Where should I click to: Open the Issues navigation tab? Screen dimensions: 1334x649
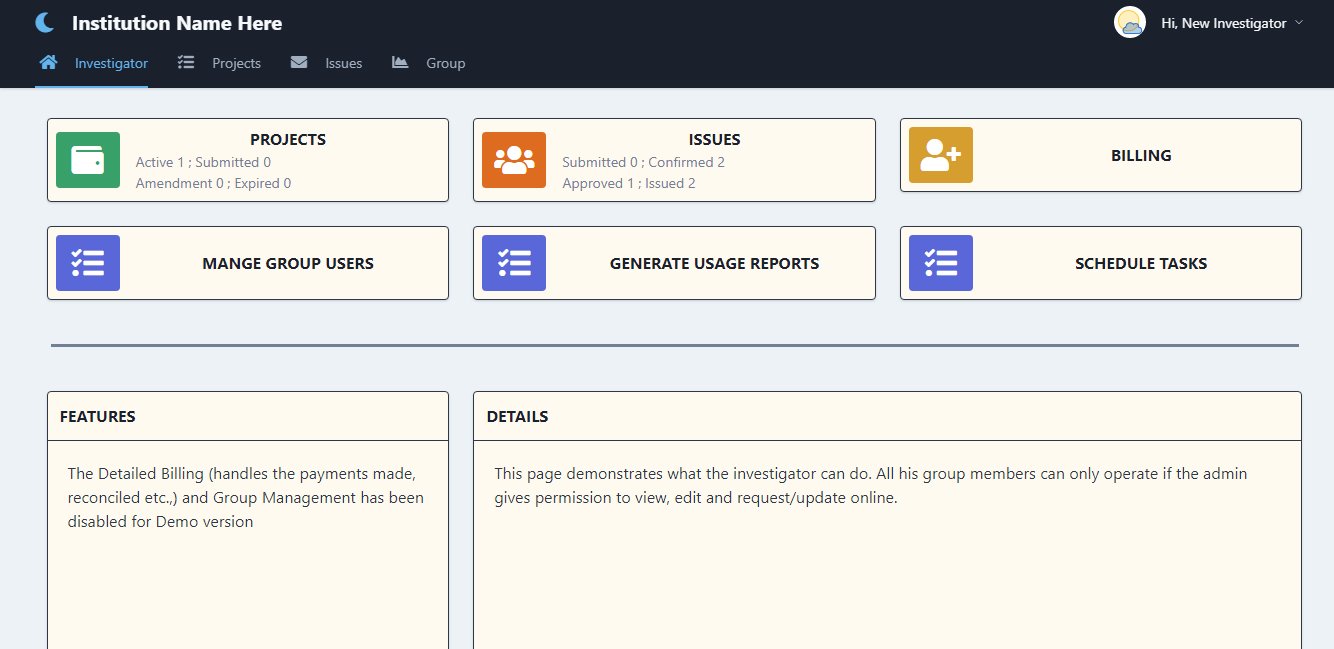[343, 63]
